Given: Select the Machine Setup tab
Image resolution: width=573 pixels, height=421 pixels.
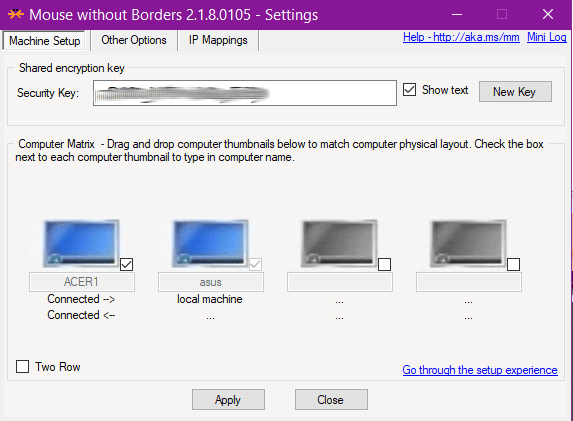Looking at the screenshot, I should [x=44, y=41].
